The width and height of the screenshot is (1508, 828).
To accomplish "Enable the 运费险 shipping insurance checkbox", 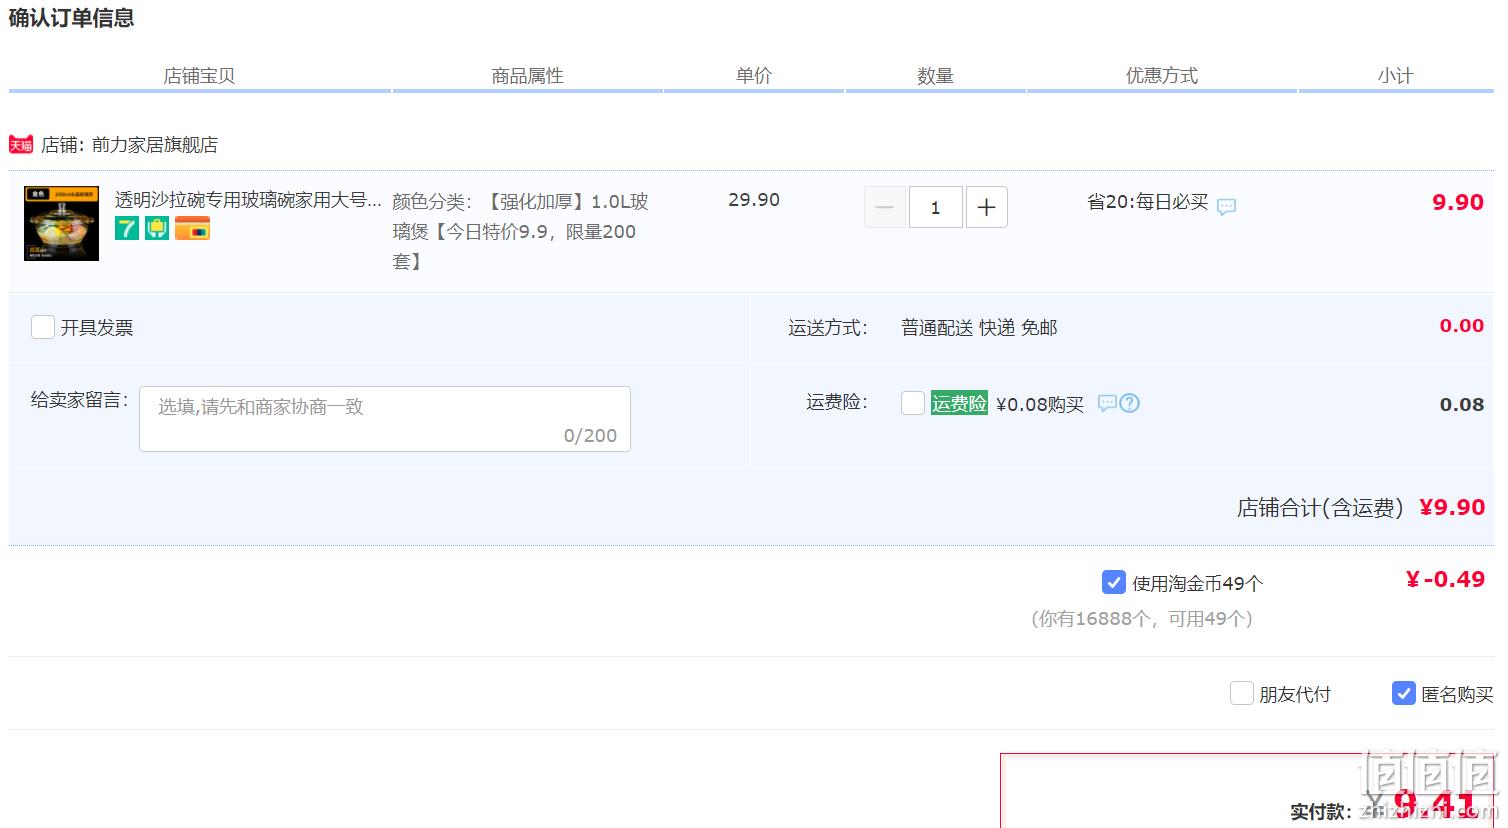I will pos(913,403).
